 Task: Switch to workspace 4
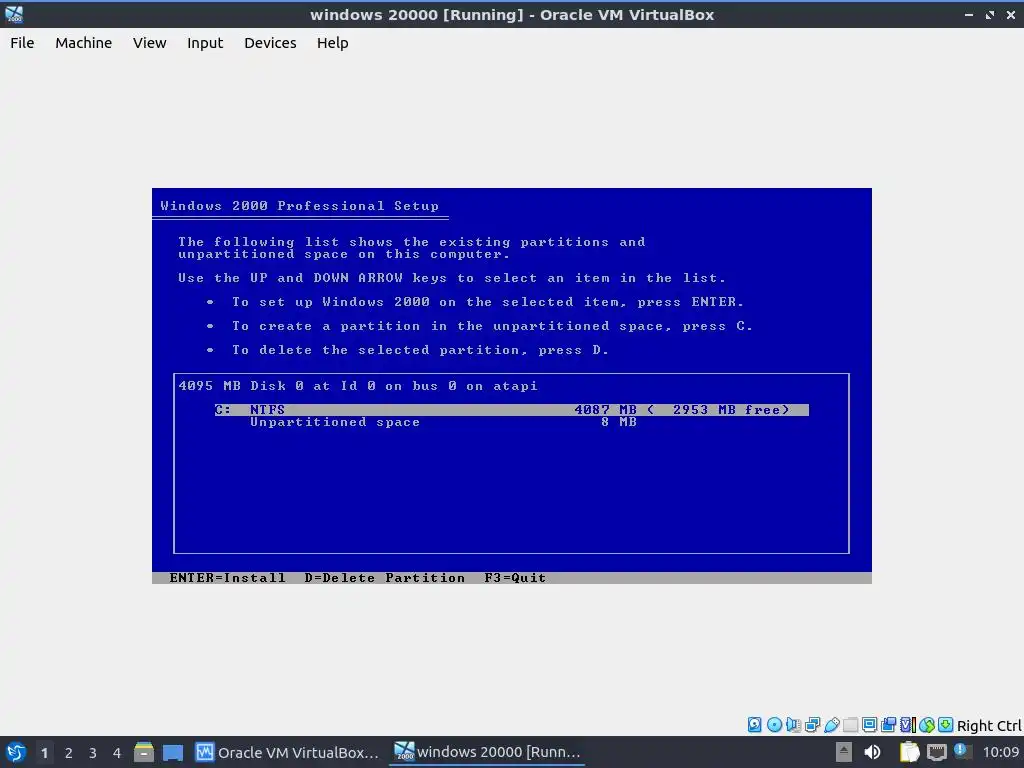point(117,753)
